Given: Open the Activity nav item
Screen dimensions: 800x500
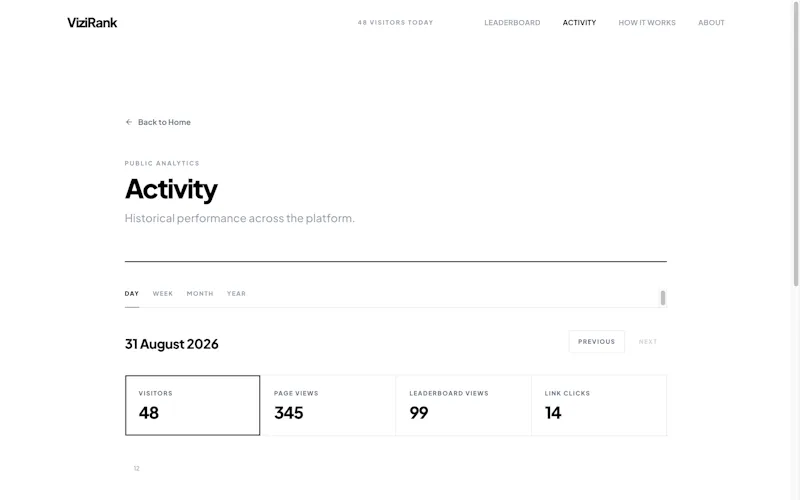Looking at the screenshot, I should click(x=579, y=22).
